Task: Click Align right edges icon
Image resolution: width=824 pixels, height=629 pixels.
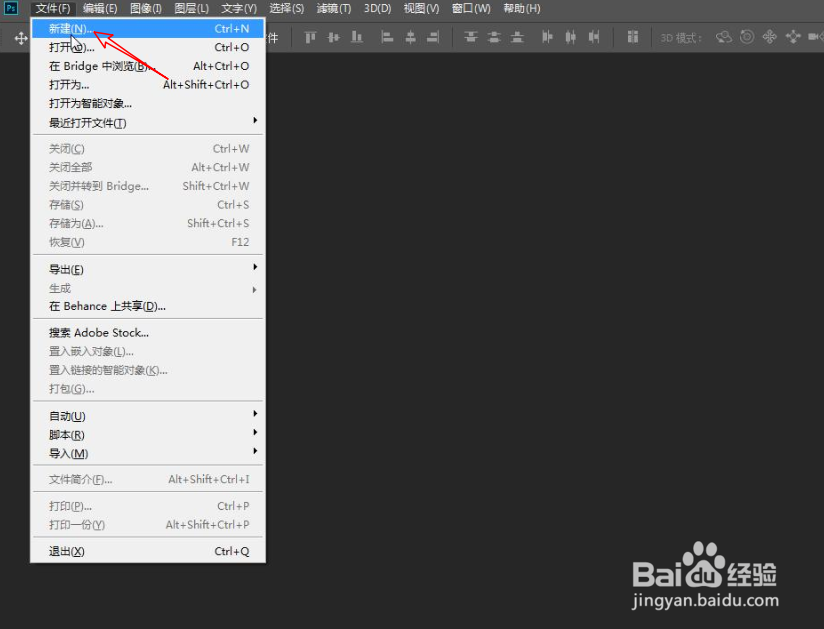Action: pos(433,37)
